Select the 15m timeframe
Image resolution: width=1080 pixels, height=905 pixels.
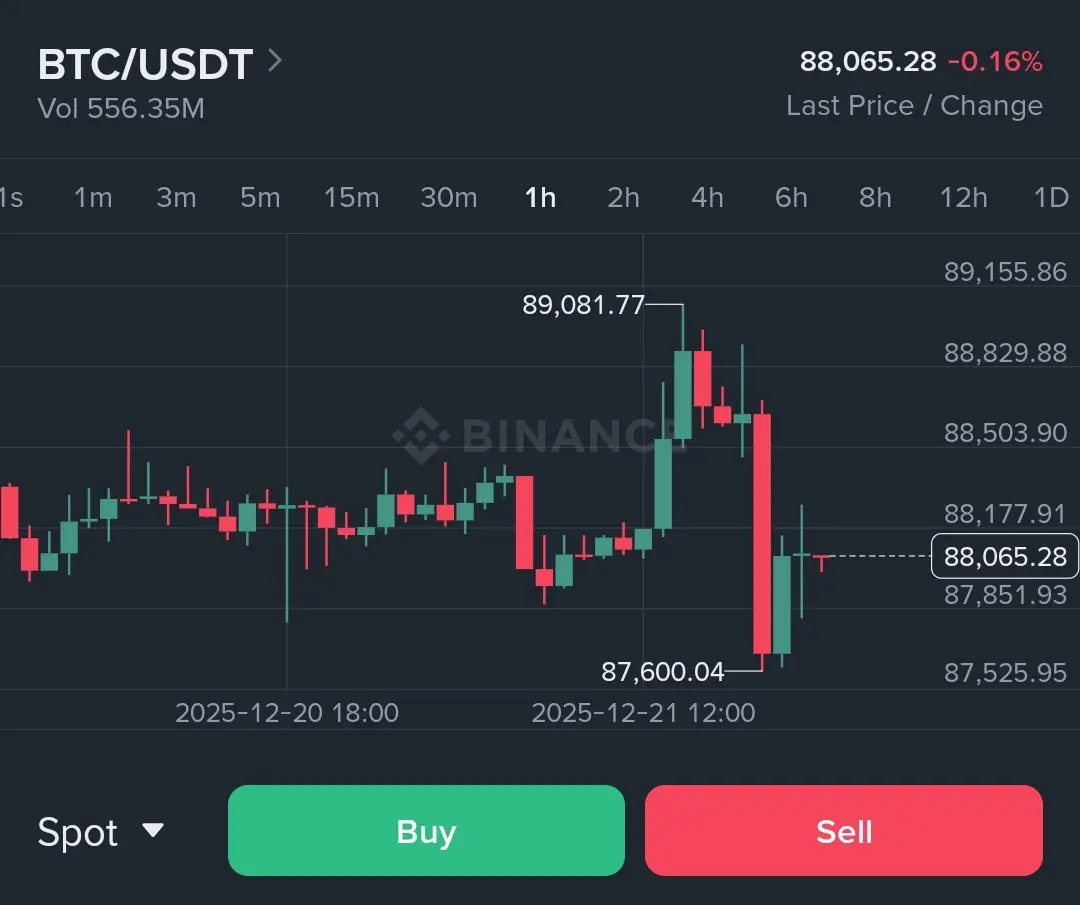[x=351, y=197]
